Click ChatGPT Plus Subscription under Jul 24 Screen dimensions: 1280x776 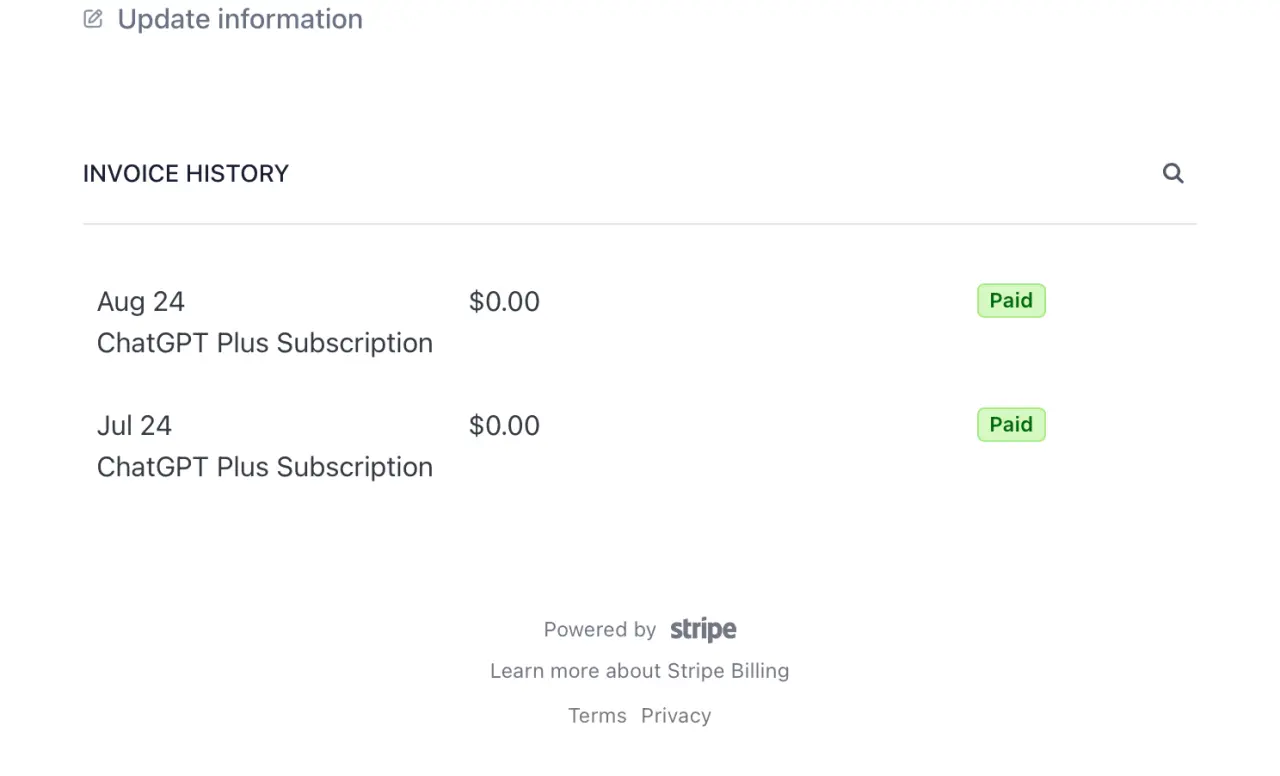[265, 467]
